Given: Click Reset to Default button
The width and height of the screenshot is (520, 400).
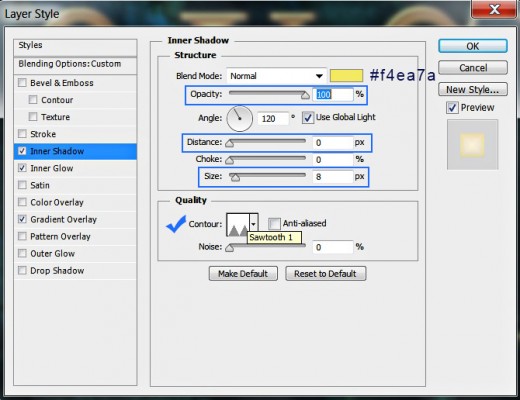Looking at the screenshot, I should click(x=325, y=274).
